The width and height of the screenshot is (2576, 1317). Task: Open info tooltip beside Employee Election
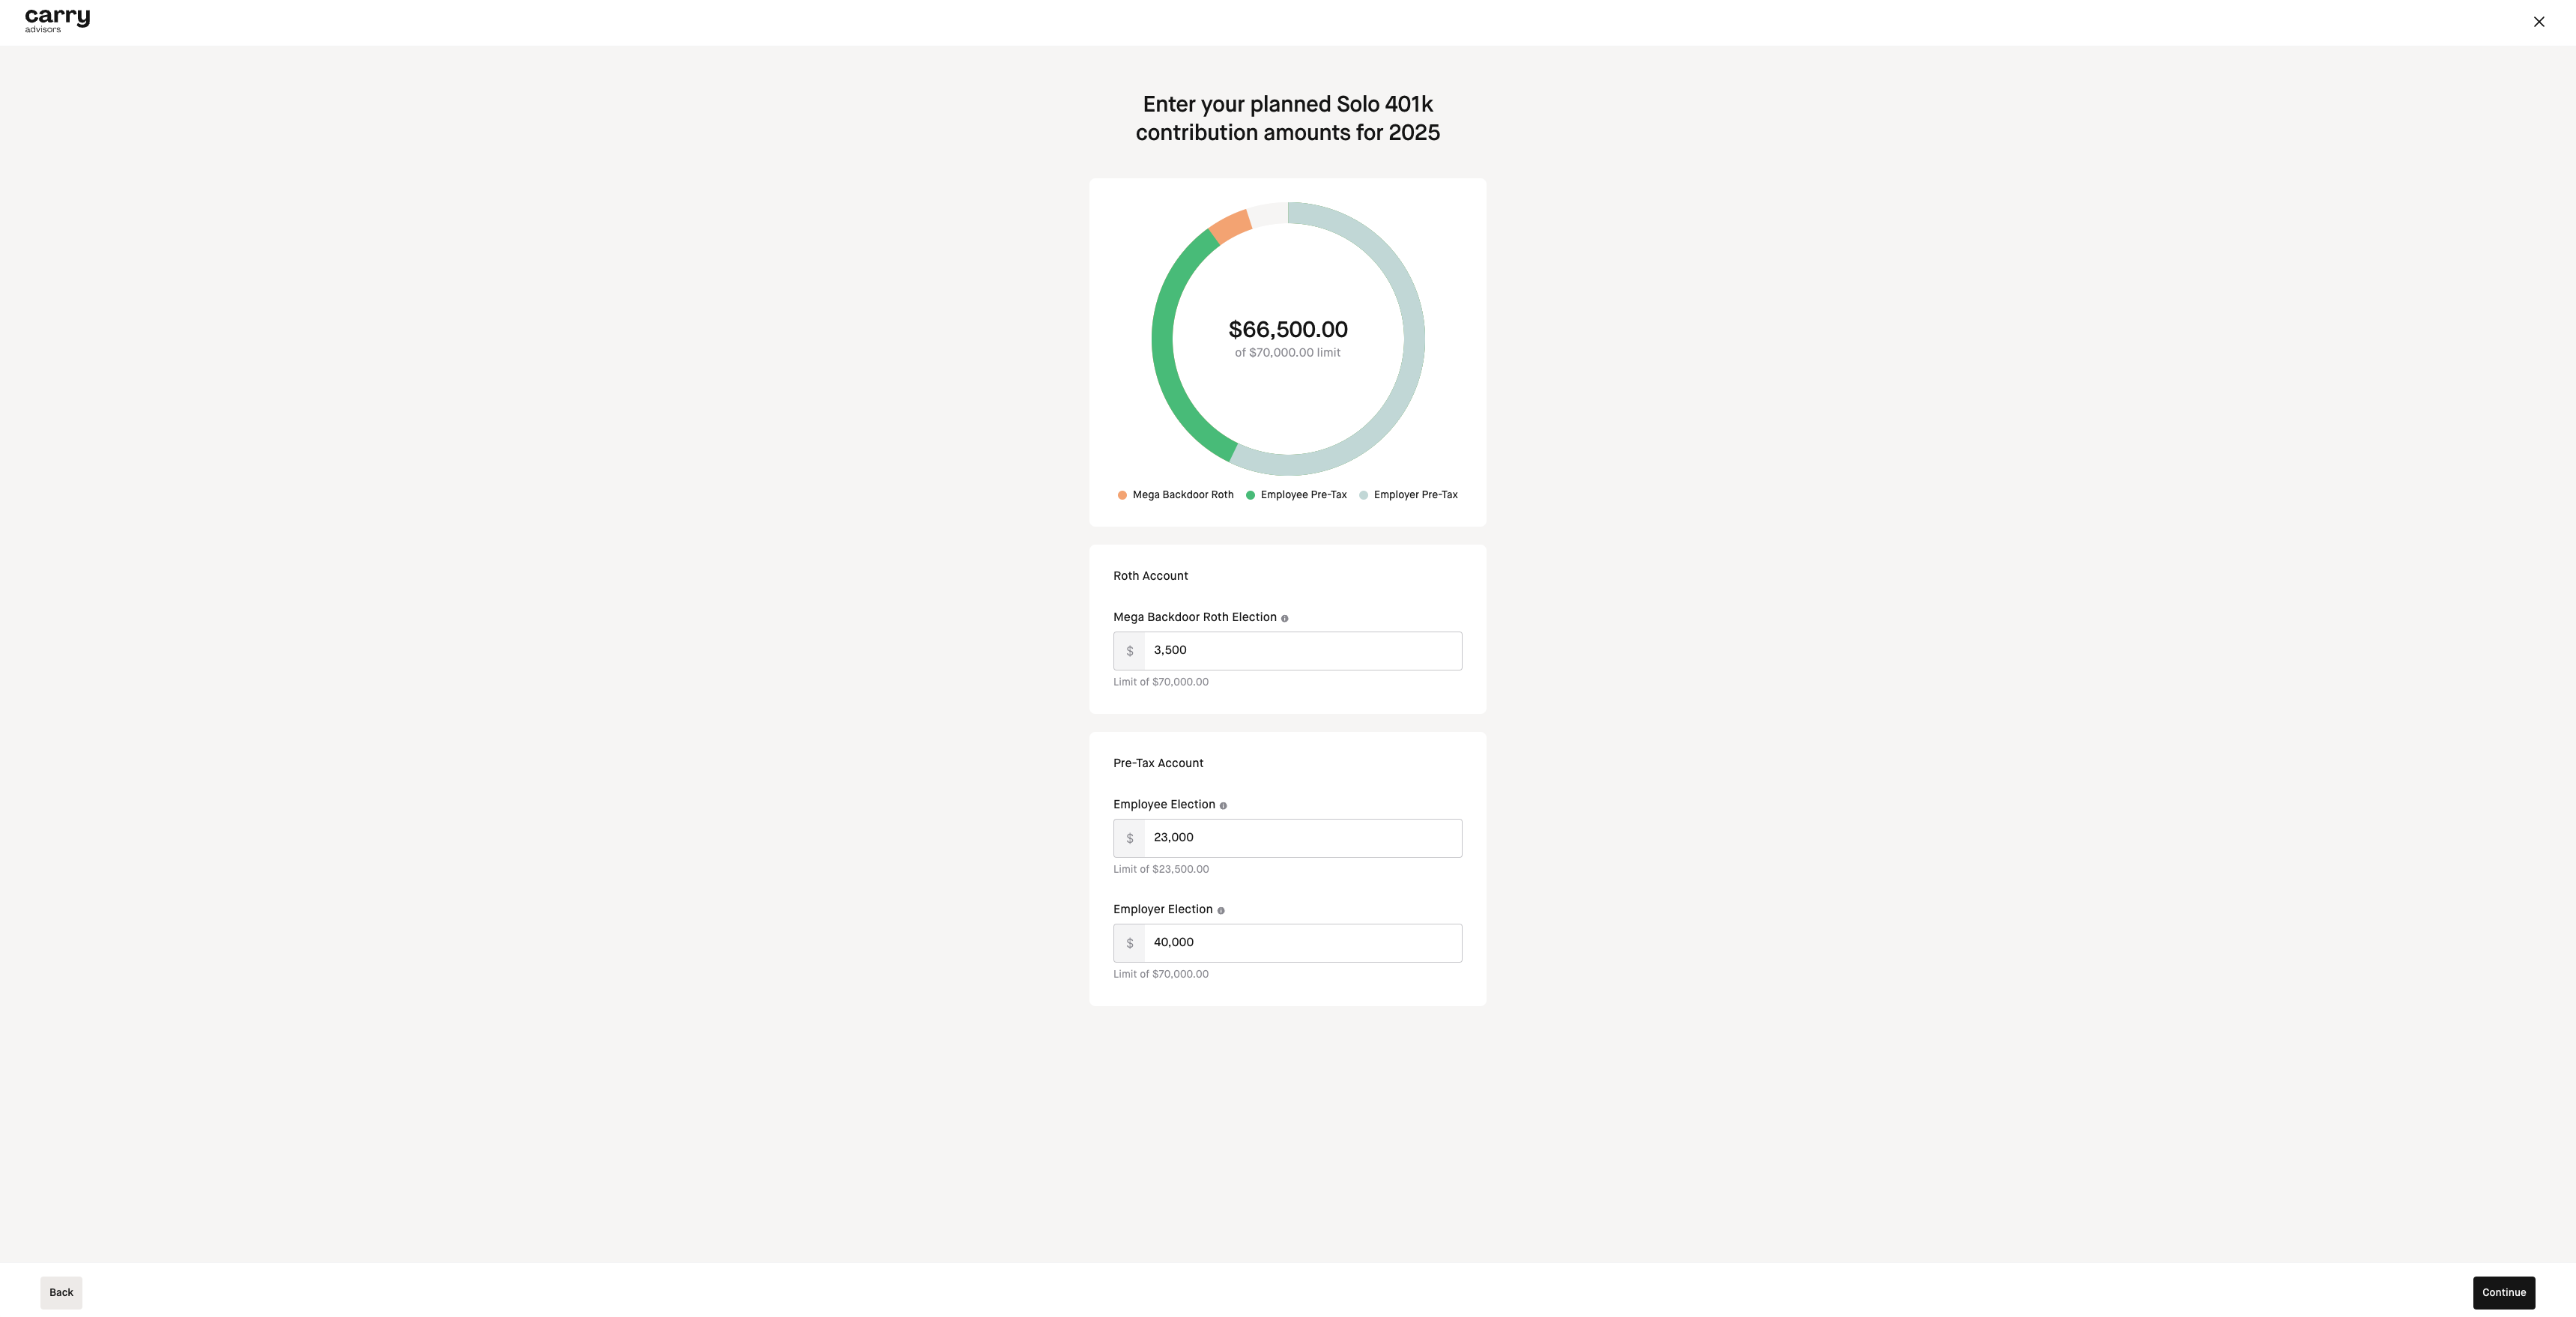(x=1222, y=805)
